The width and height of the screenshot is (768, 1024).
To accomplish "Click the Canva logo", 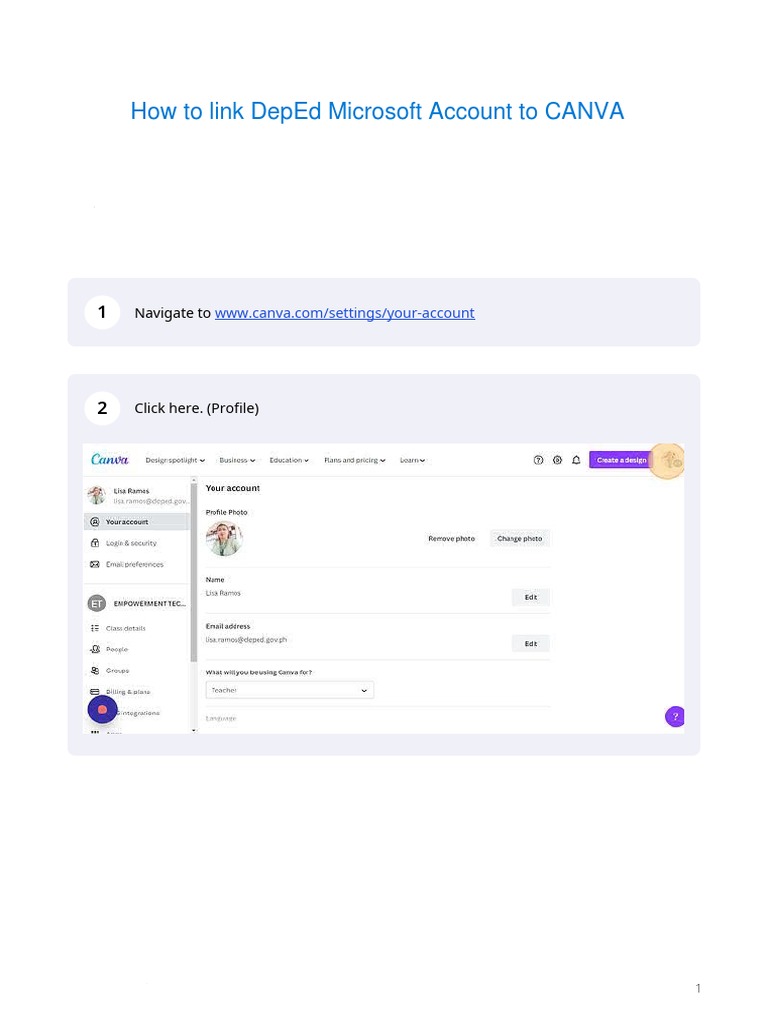I will pyautogui.click(x=110, y=460).
